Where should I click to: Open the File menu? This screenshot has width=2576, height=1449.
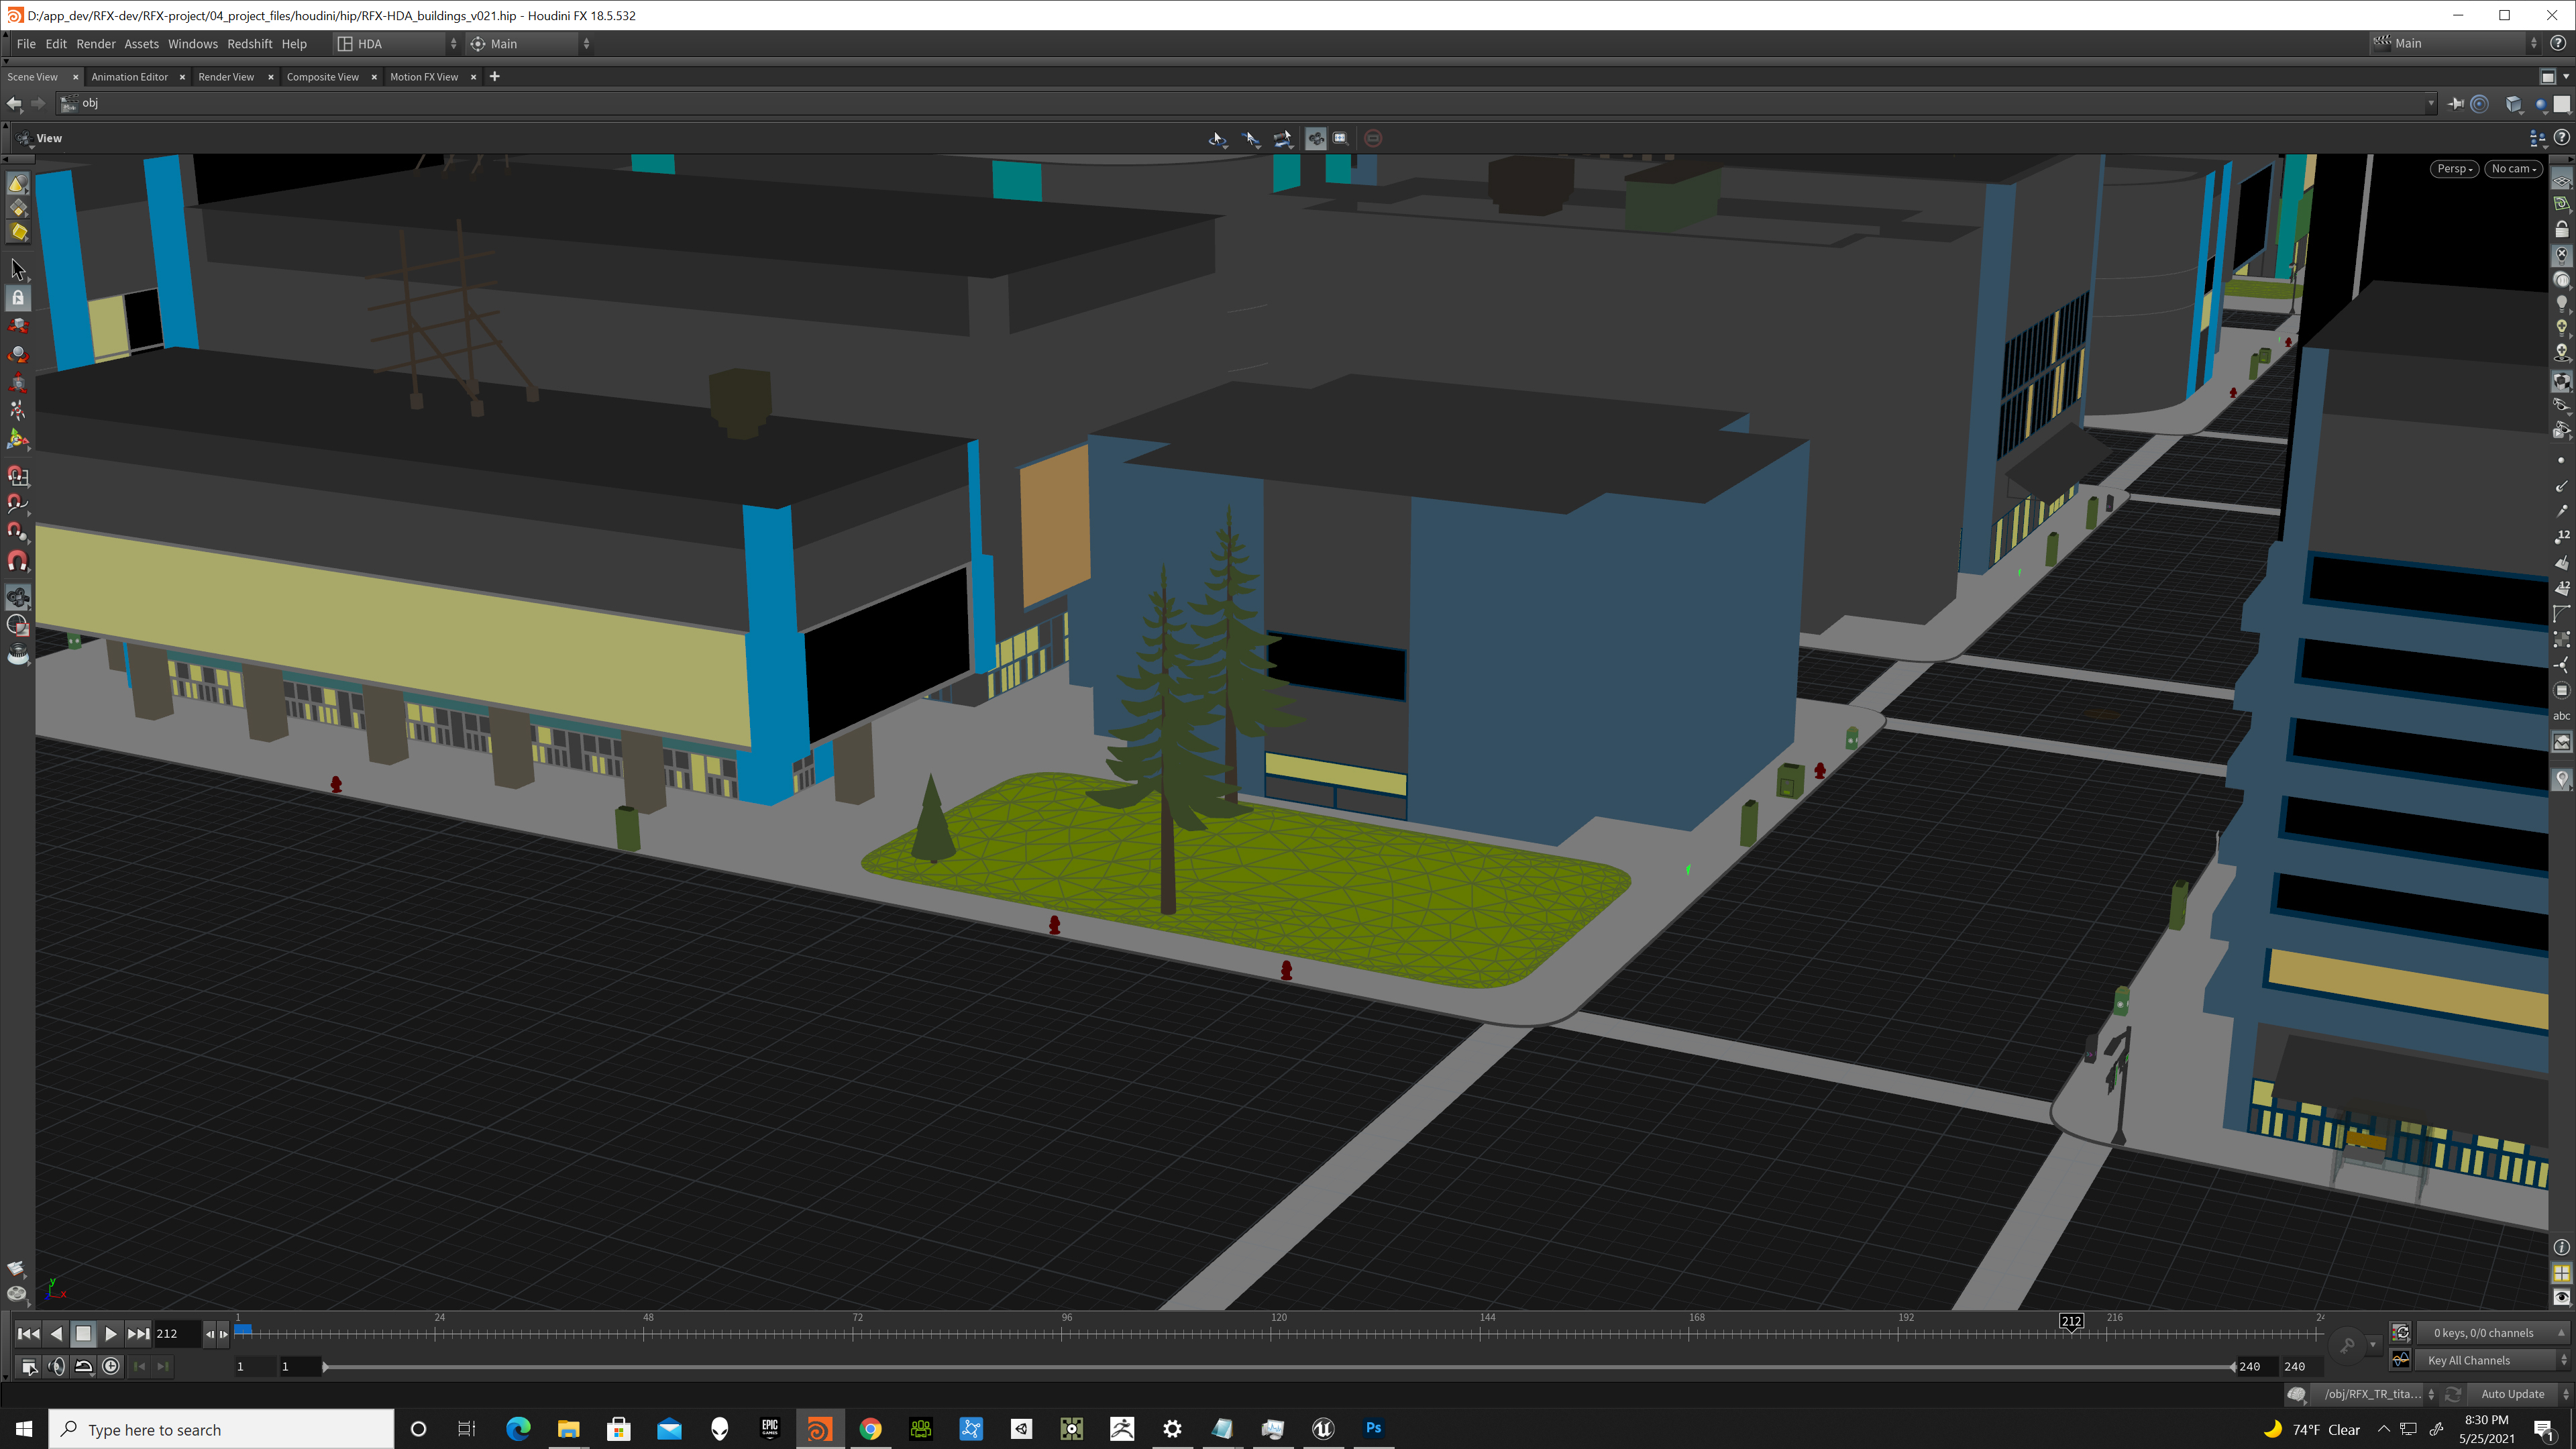tap(26, 44)
